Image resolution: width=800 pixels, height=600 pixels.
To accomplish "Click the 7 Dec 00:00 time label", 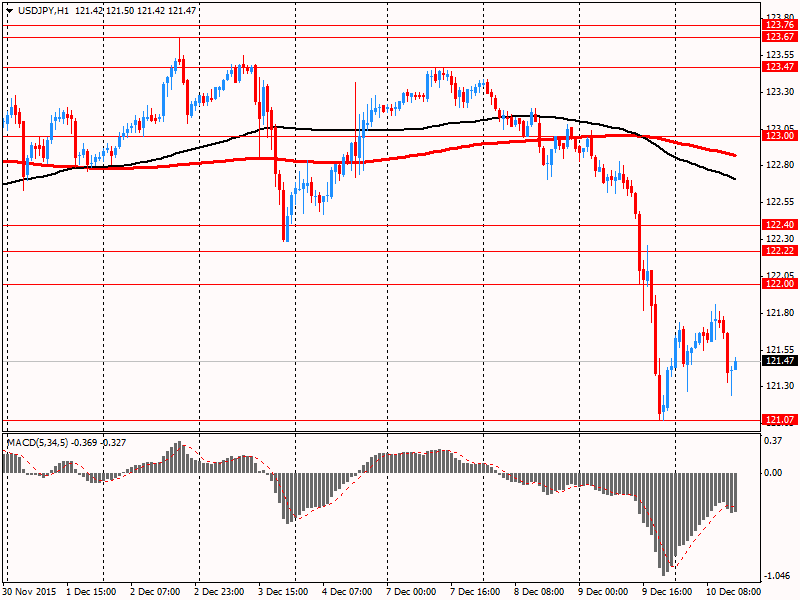I will pos(411,591).
